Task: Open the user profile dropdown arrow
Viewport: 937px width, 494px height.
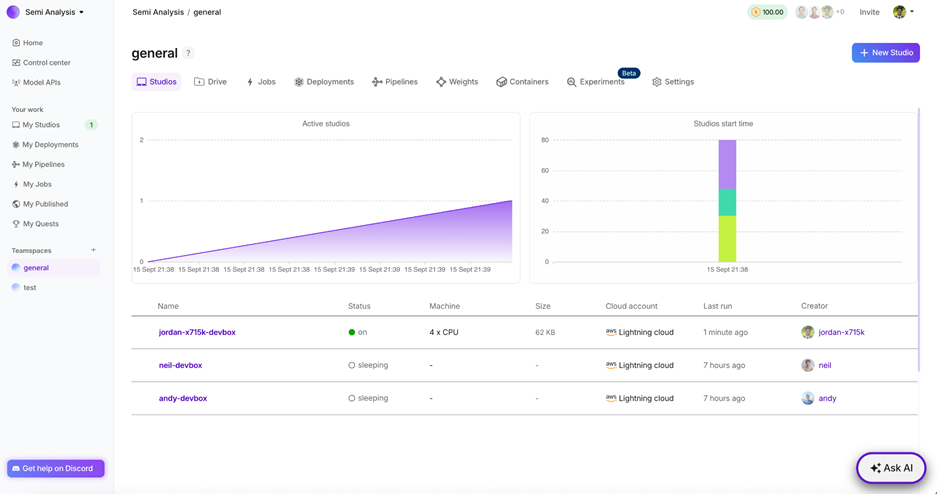Action: coord(912,12)
